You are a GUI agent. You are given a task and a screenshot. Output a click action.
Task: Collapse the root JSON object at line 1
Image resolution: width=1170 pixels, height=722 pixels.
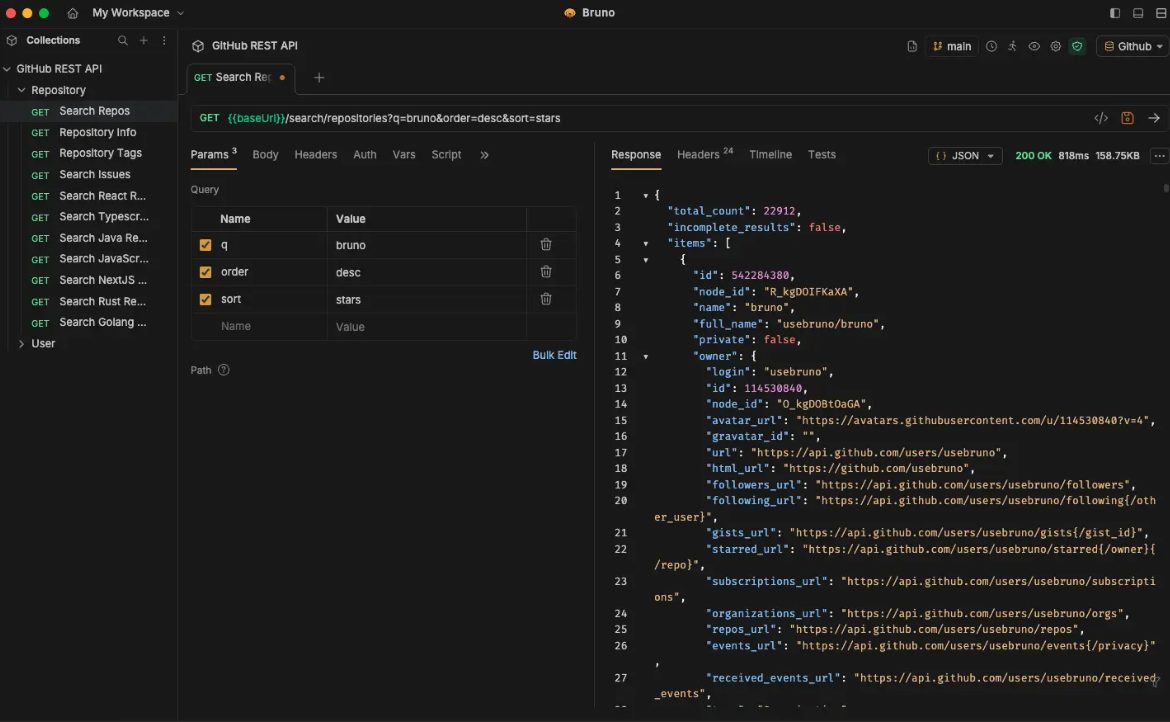coord(645,196)
